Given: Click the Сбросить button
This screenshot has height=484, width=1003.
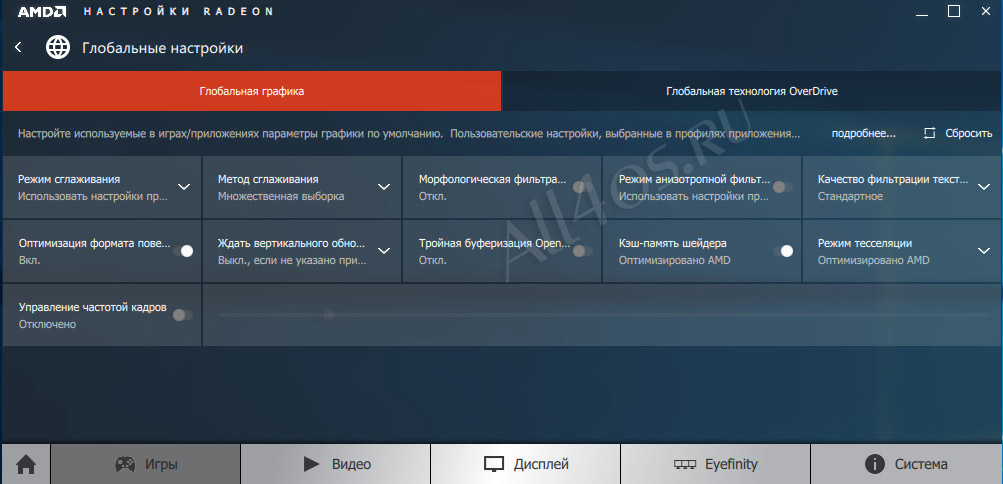Looking at the screenshot, I should (x=958, y=134).
